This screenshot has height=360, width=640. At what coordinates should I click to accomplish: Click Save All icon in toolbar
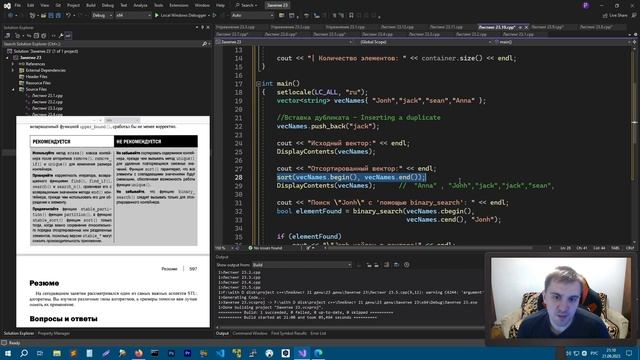pyautogui.click(x=58, y=15)
